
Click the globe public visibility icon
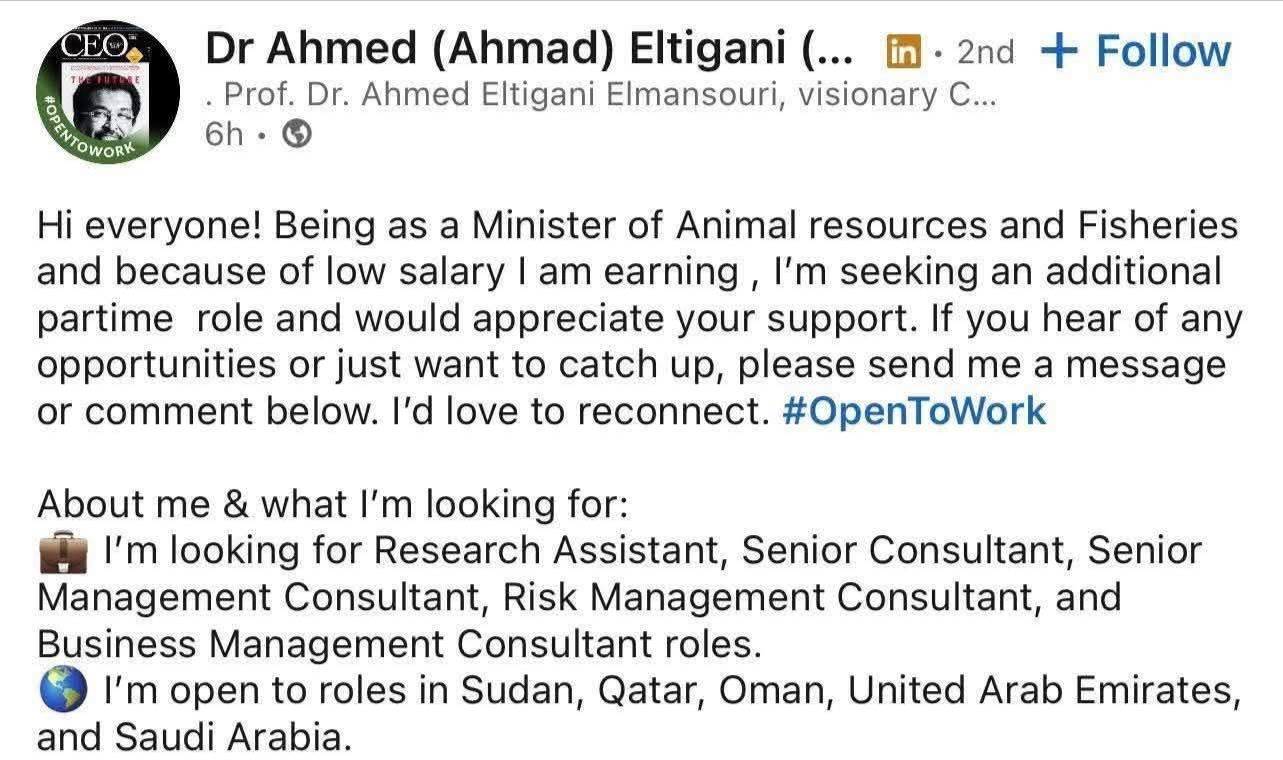[x=297, y=135]
